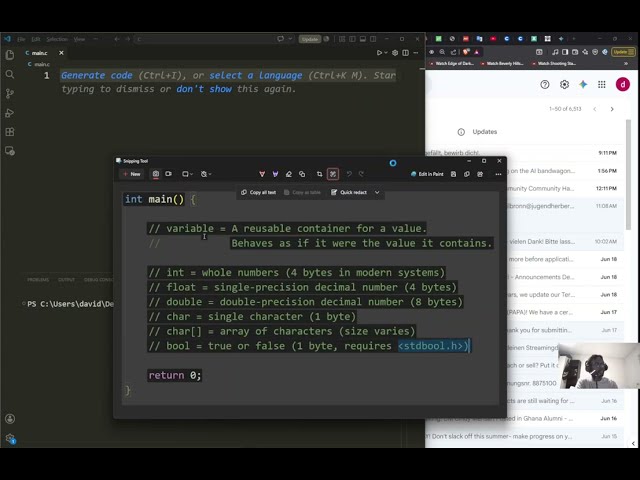This screenshot has height=480, width=640.
Task: Click the select a language link
Action: pyautogui.click(x=256, y=76)
